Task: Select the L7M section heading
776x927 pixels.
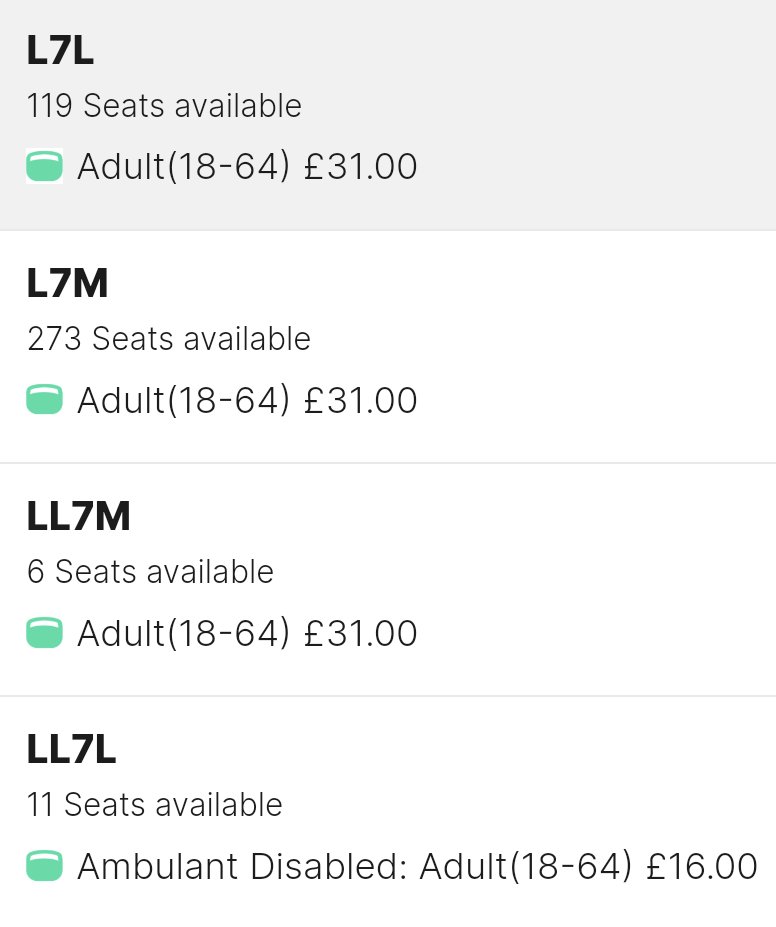Action: (67, 283)
